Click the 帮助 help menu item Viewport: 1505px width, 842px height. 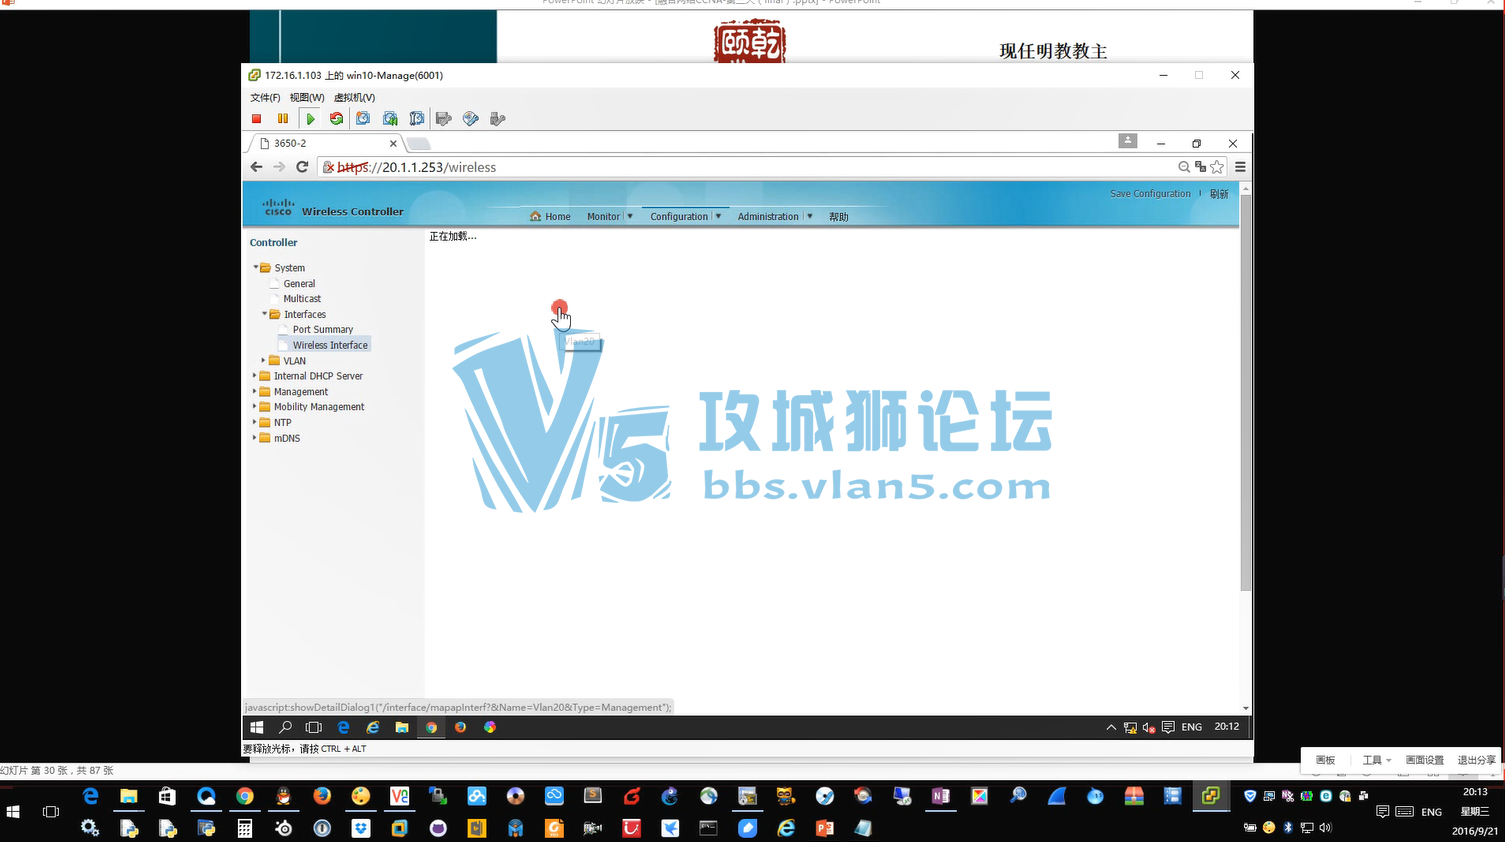(x=839, y=217)
